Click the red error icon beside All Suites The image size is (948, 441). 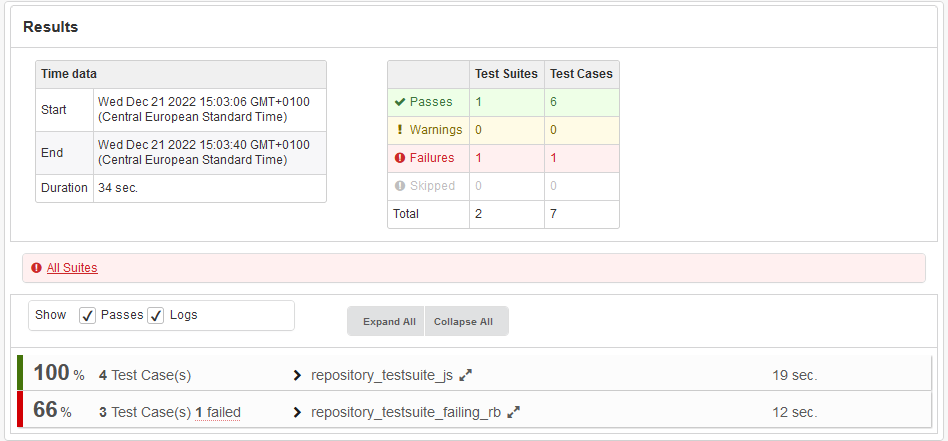[x=36, y=268]
